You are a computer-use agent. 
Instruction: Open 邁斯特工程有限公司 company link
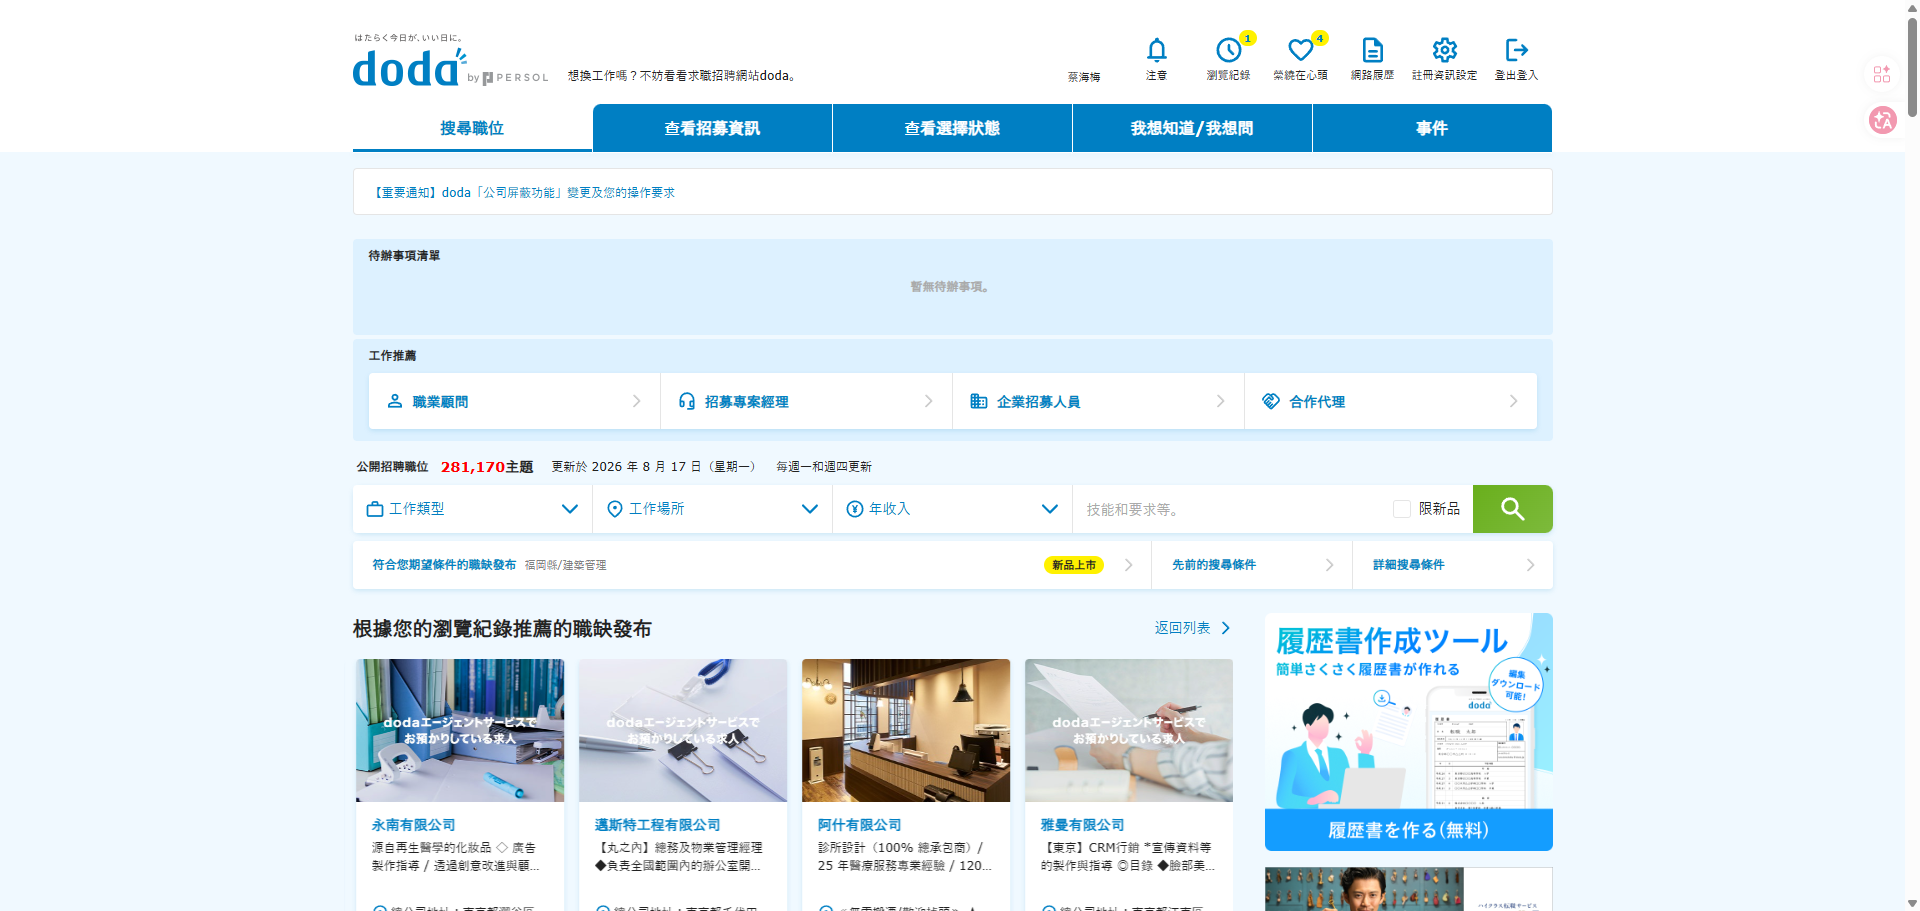click(x=657, y=825)
